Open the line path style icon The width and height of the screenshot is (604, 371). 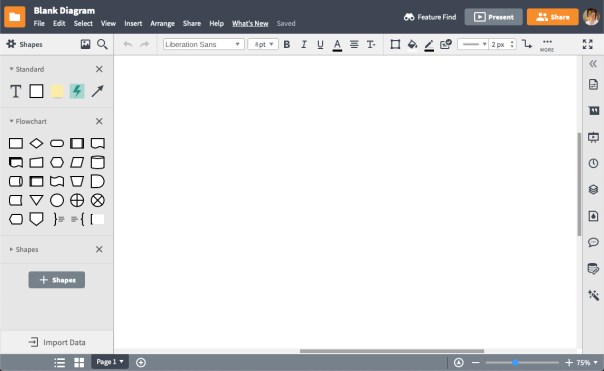pyautogui.click(x=527, y=44)
